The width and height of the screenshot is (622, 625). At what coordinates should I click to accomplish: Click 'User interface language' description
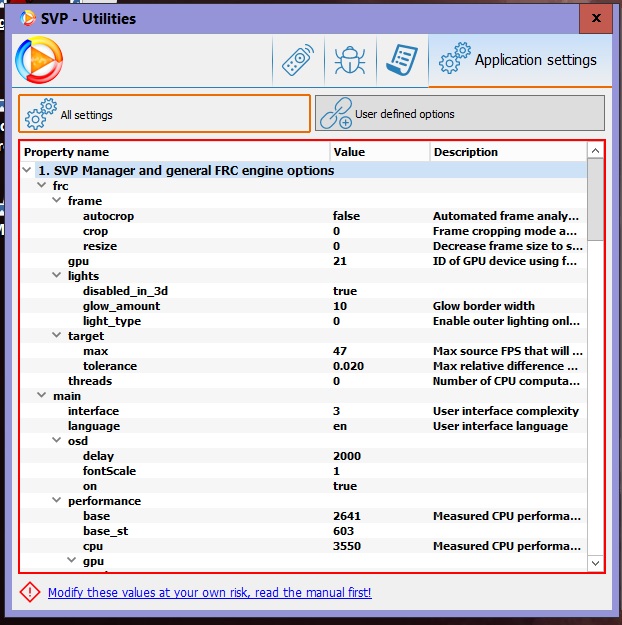click(500, 426)
